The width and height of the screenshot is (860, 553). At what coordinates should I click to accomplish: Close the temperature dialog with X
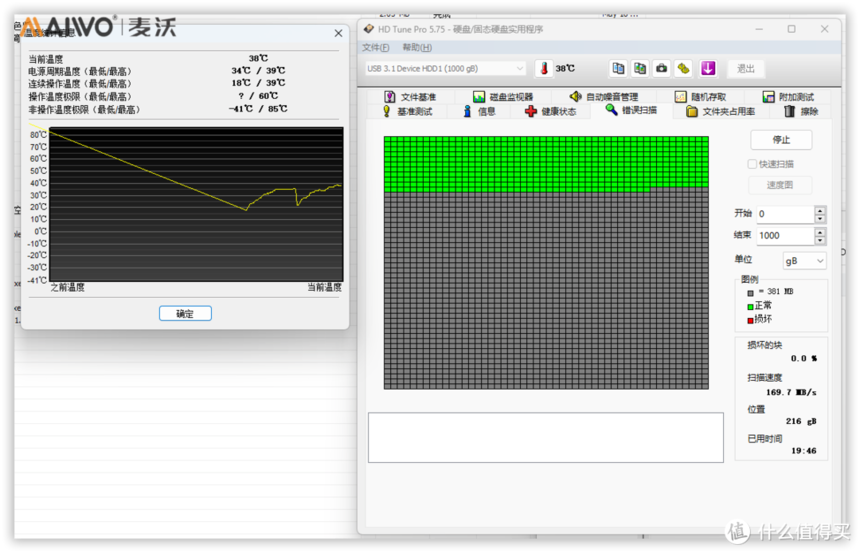click(338, 33)
